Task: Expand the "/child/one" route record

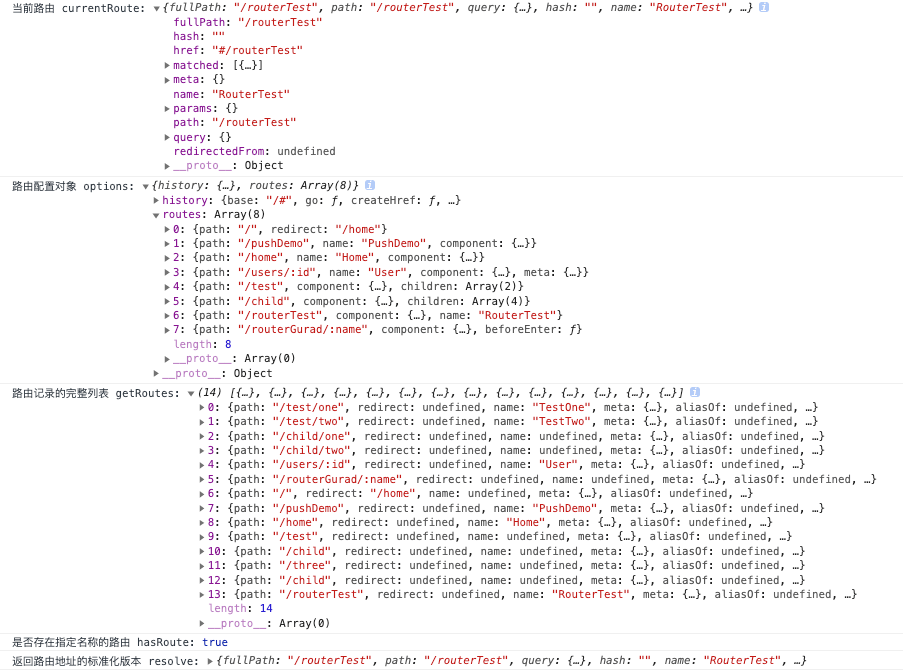Action: pyautogui.click(x=202, y=436)
